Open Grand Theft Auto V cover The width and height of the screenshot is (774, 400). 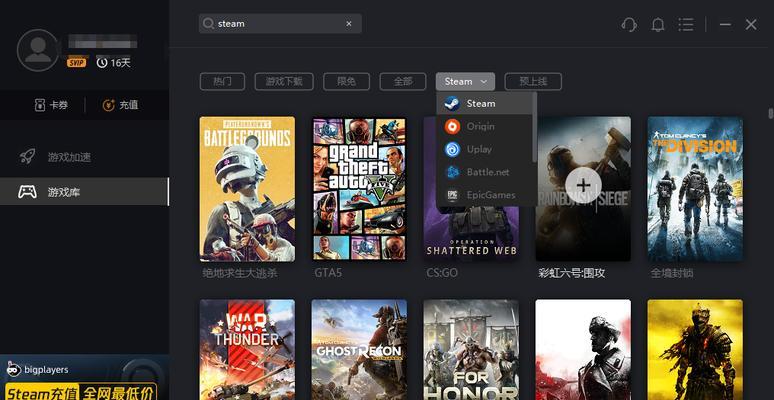pos(359,189)
